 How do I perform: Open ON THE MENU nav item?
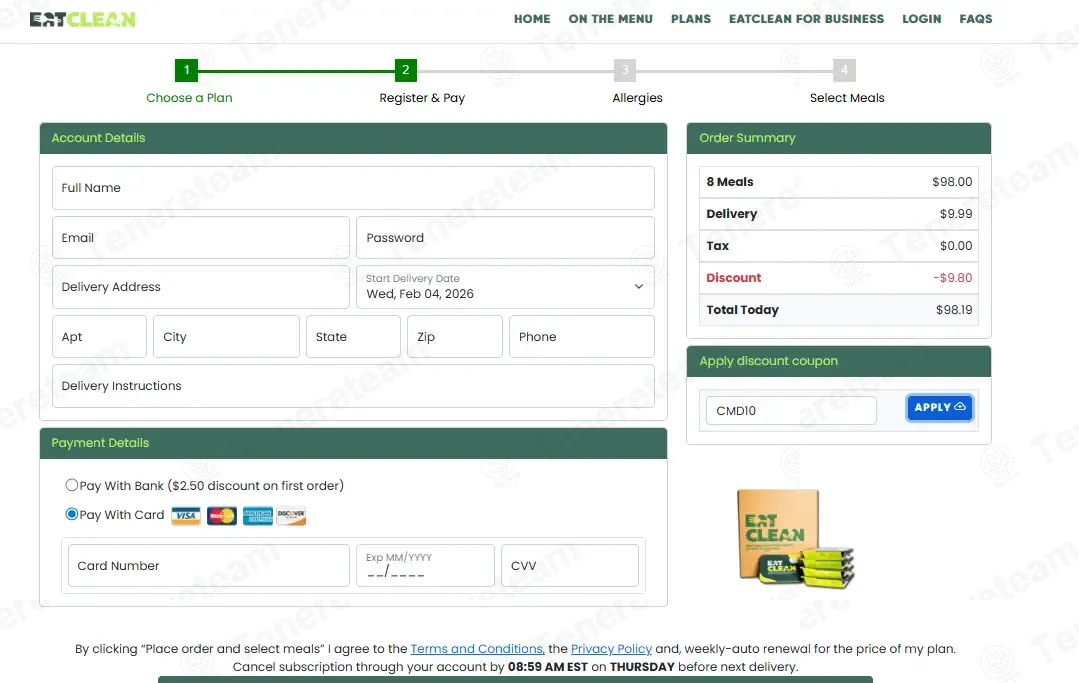610,19
